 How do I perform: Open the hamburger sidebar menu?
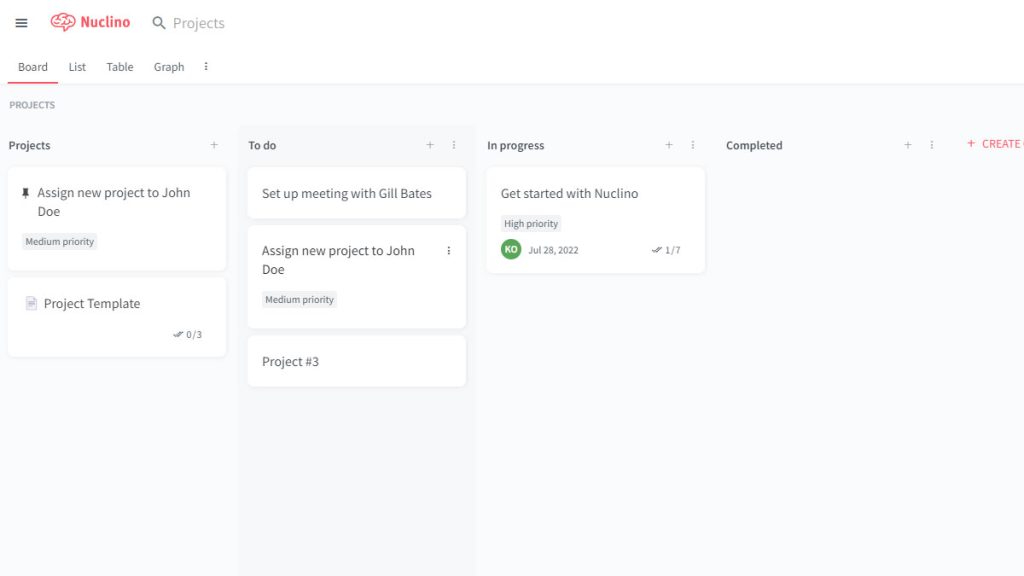coord(22,23)
